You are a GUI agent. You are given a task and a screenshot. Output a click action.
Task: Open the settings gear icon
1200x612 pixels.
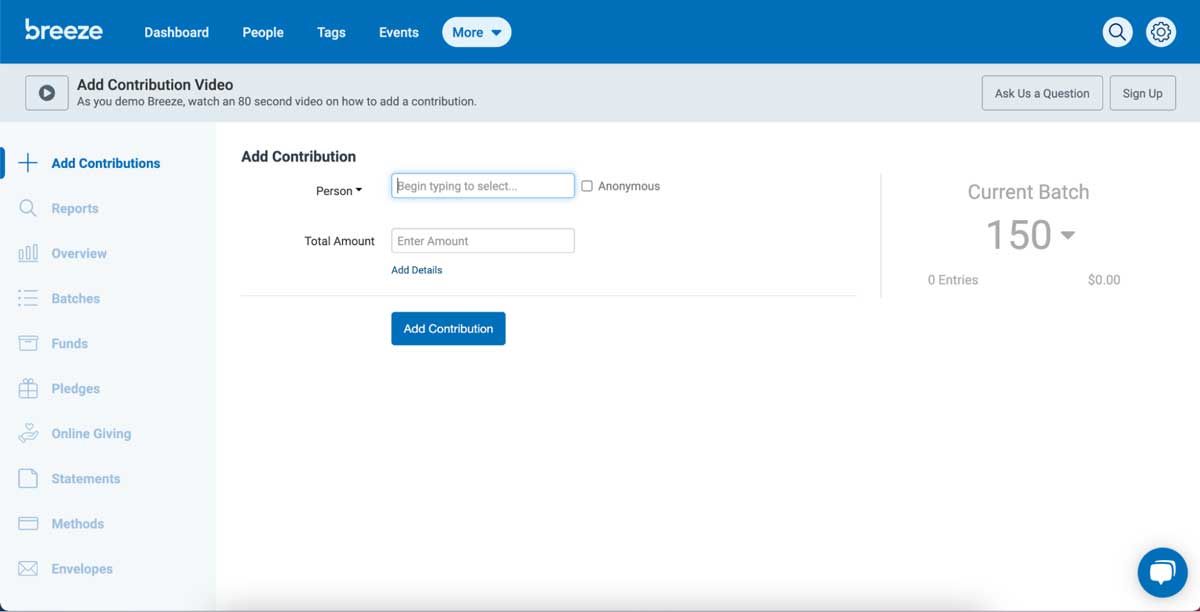click(x=1160, y=31)
